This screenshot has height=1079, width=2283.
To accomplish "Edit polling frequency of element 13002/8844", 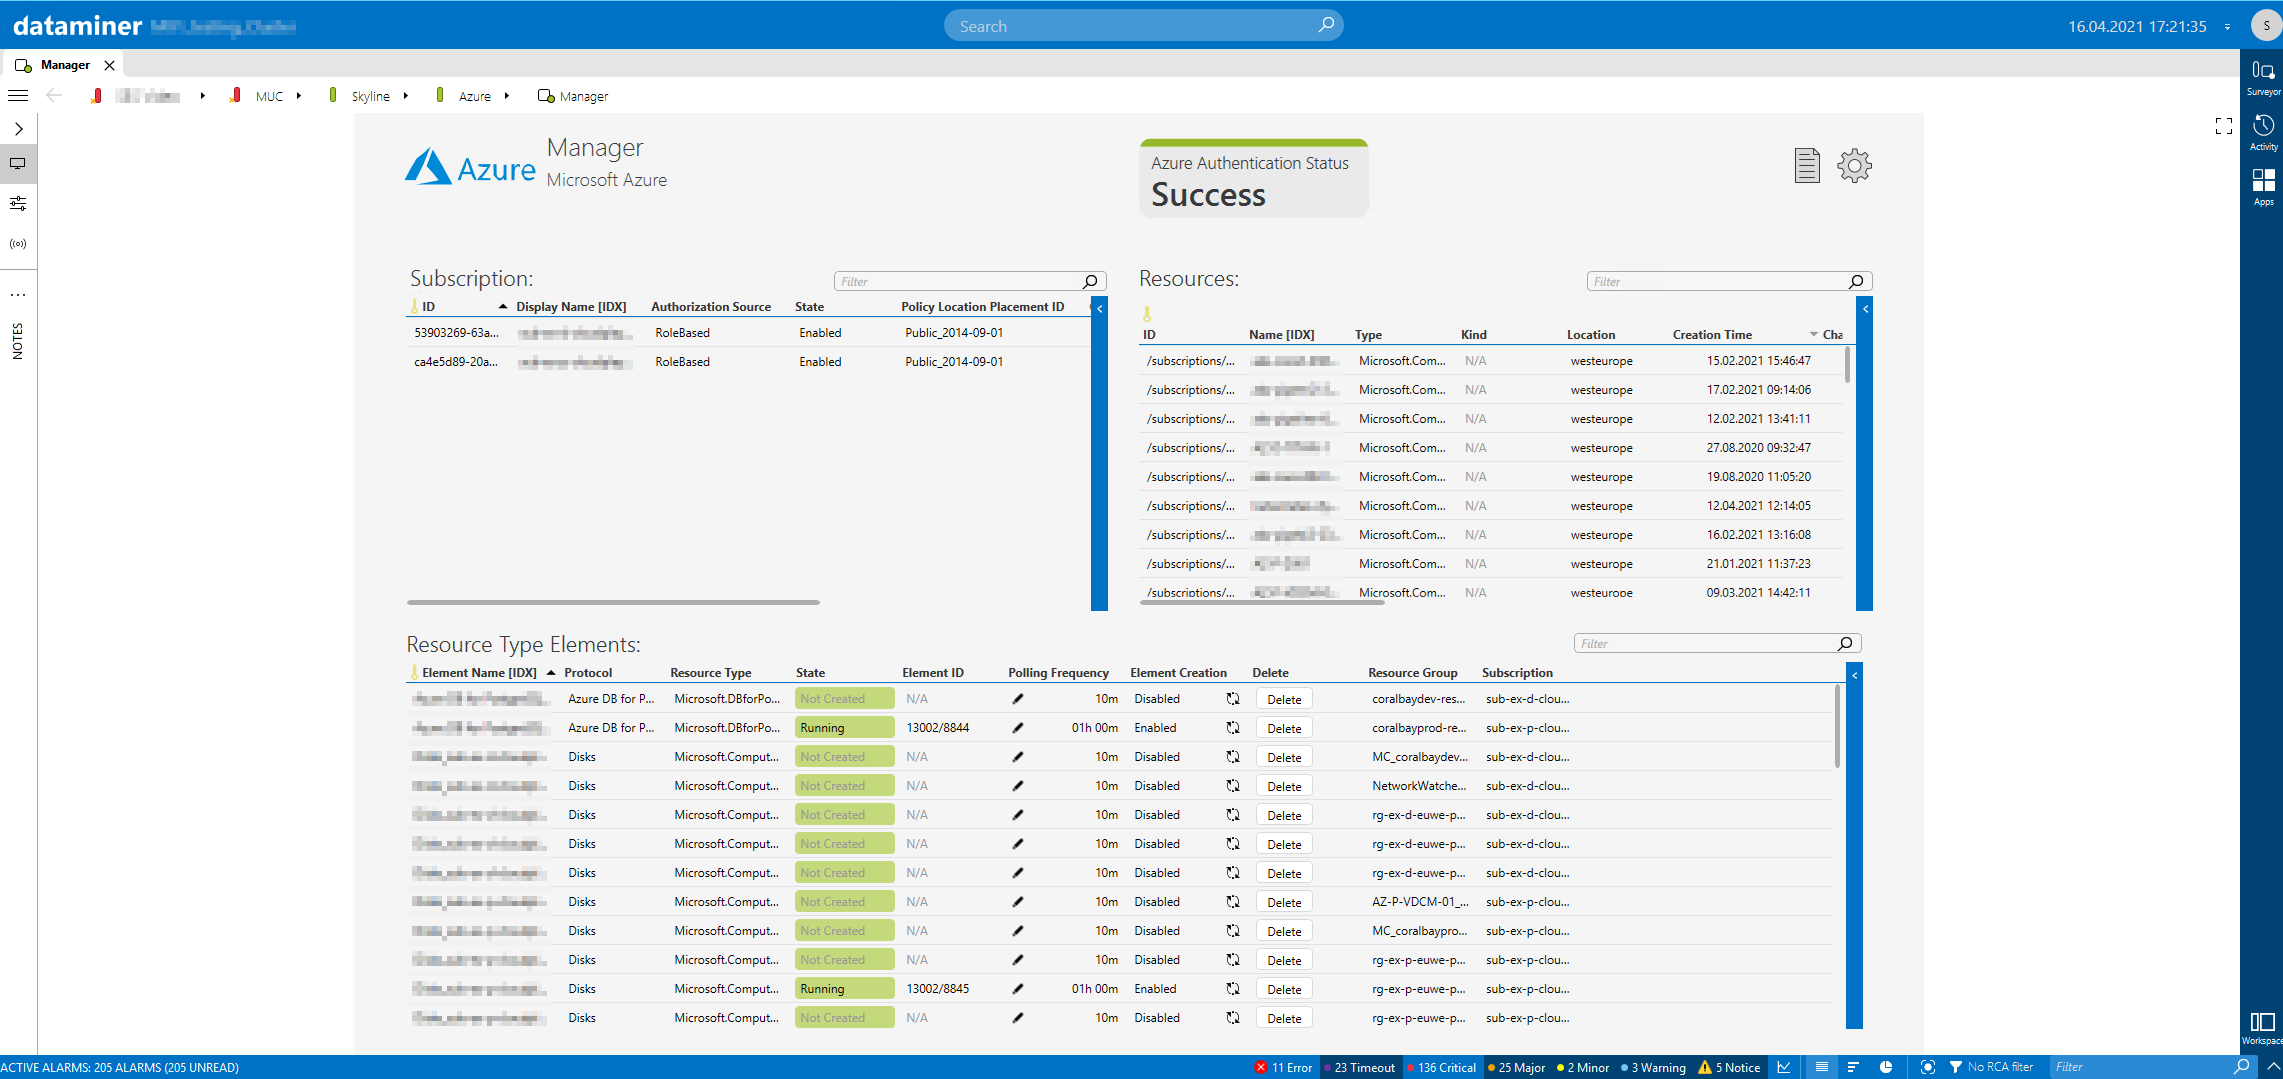I will click(x=1018, y=728).
